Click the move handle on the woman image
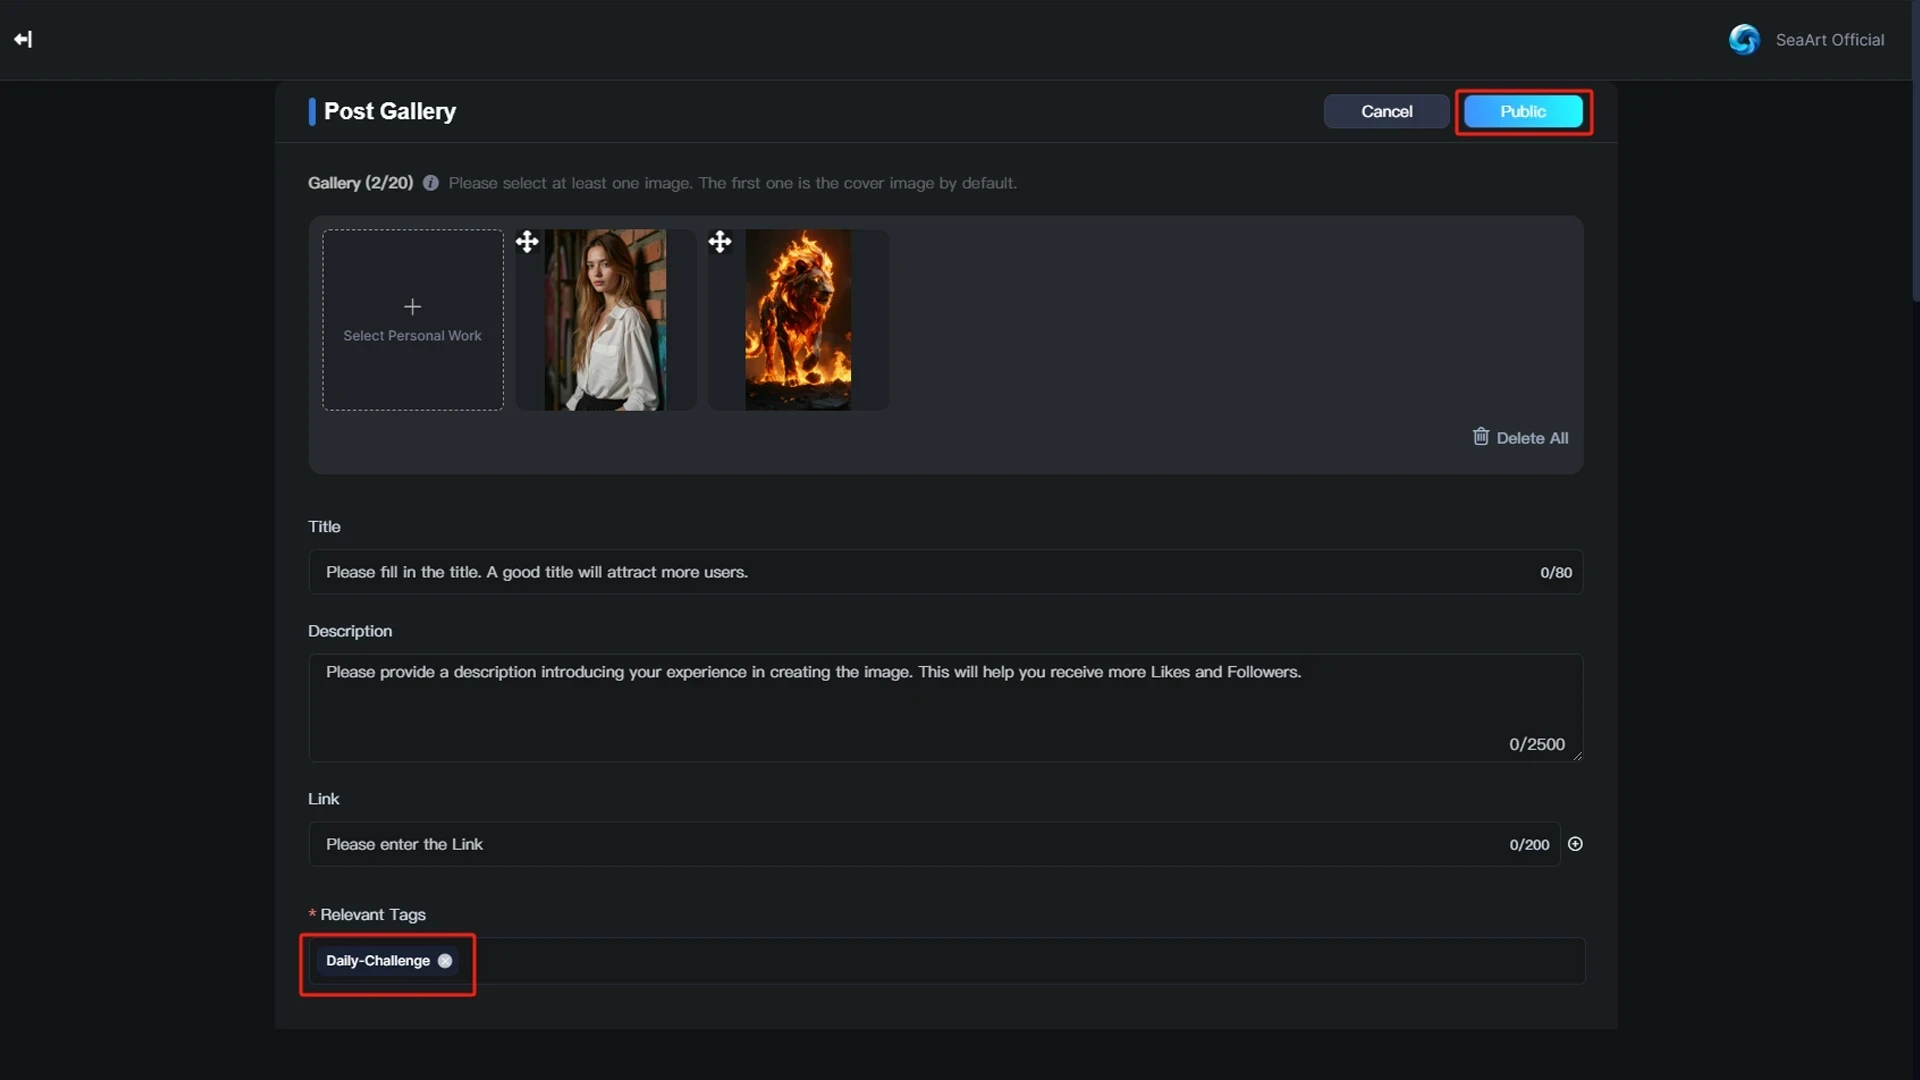This screenshot has width=1920, height=1080. pyautogui.click(x=527, y=242)
